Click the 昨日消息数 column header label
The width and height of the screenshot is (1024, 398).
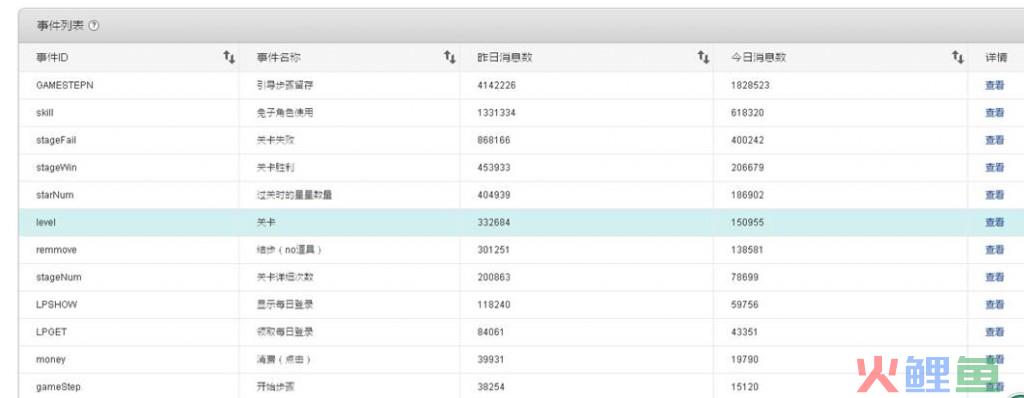coord(505,58)
